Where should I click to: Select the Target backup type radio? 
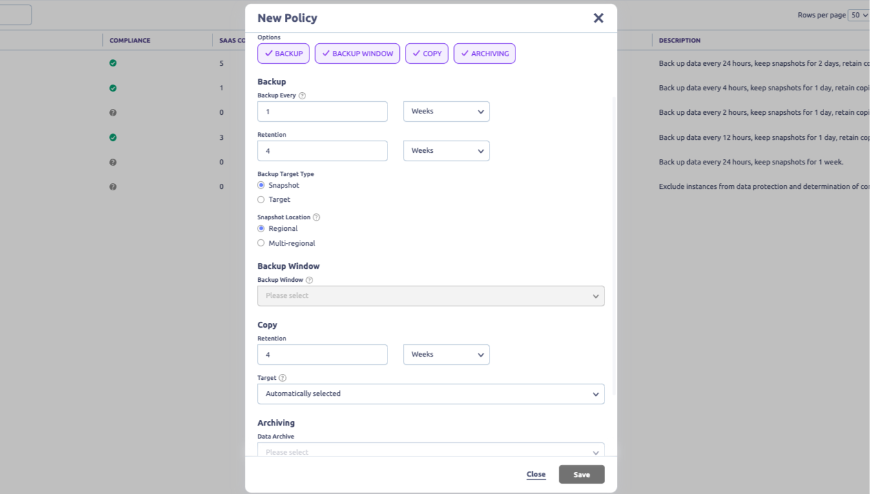click(262, 199)
